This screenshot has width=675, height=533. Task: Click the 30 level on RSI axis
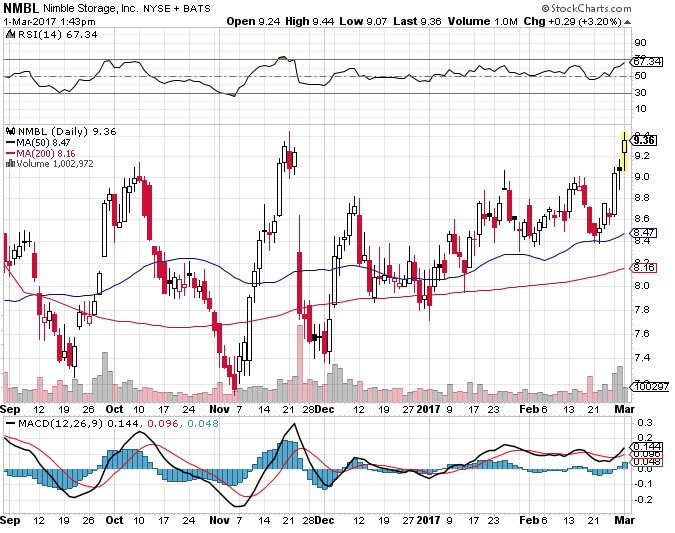click(x=640, y=93)
